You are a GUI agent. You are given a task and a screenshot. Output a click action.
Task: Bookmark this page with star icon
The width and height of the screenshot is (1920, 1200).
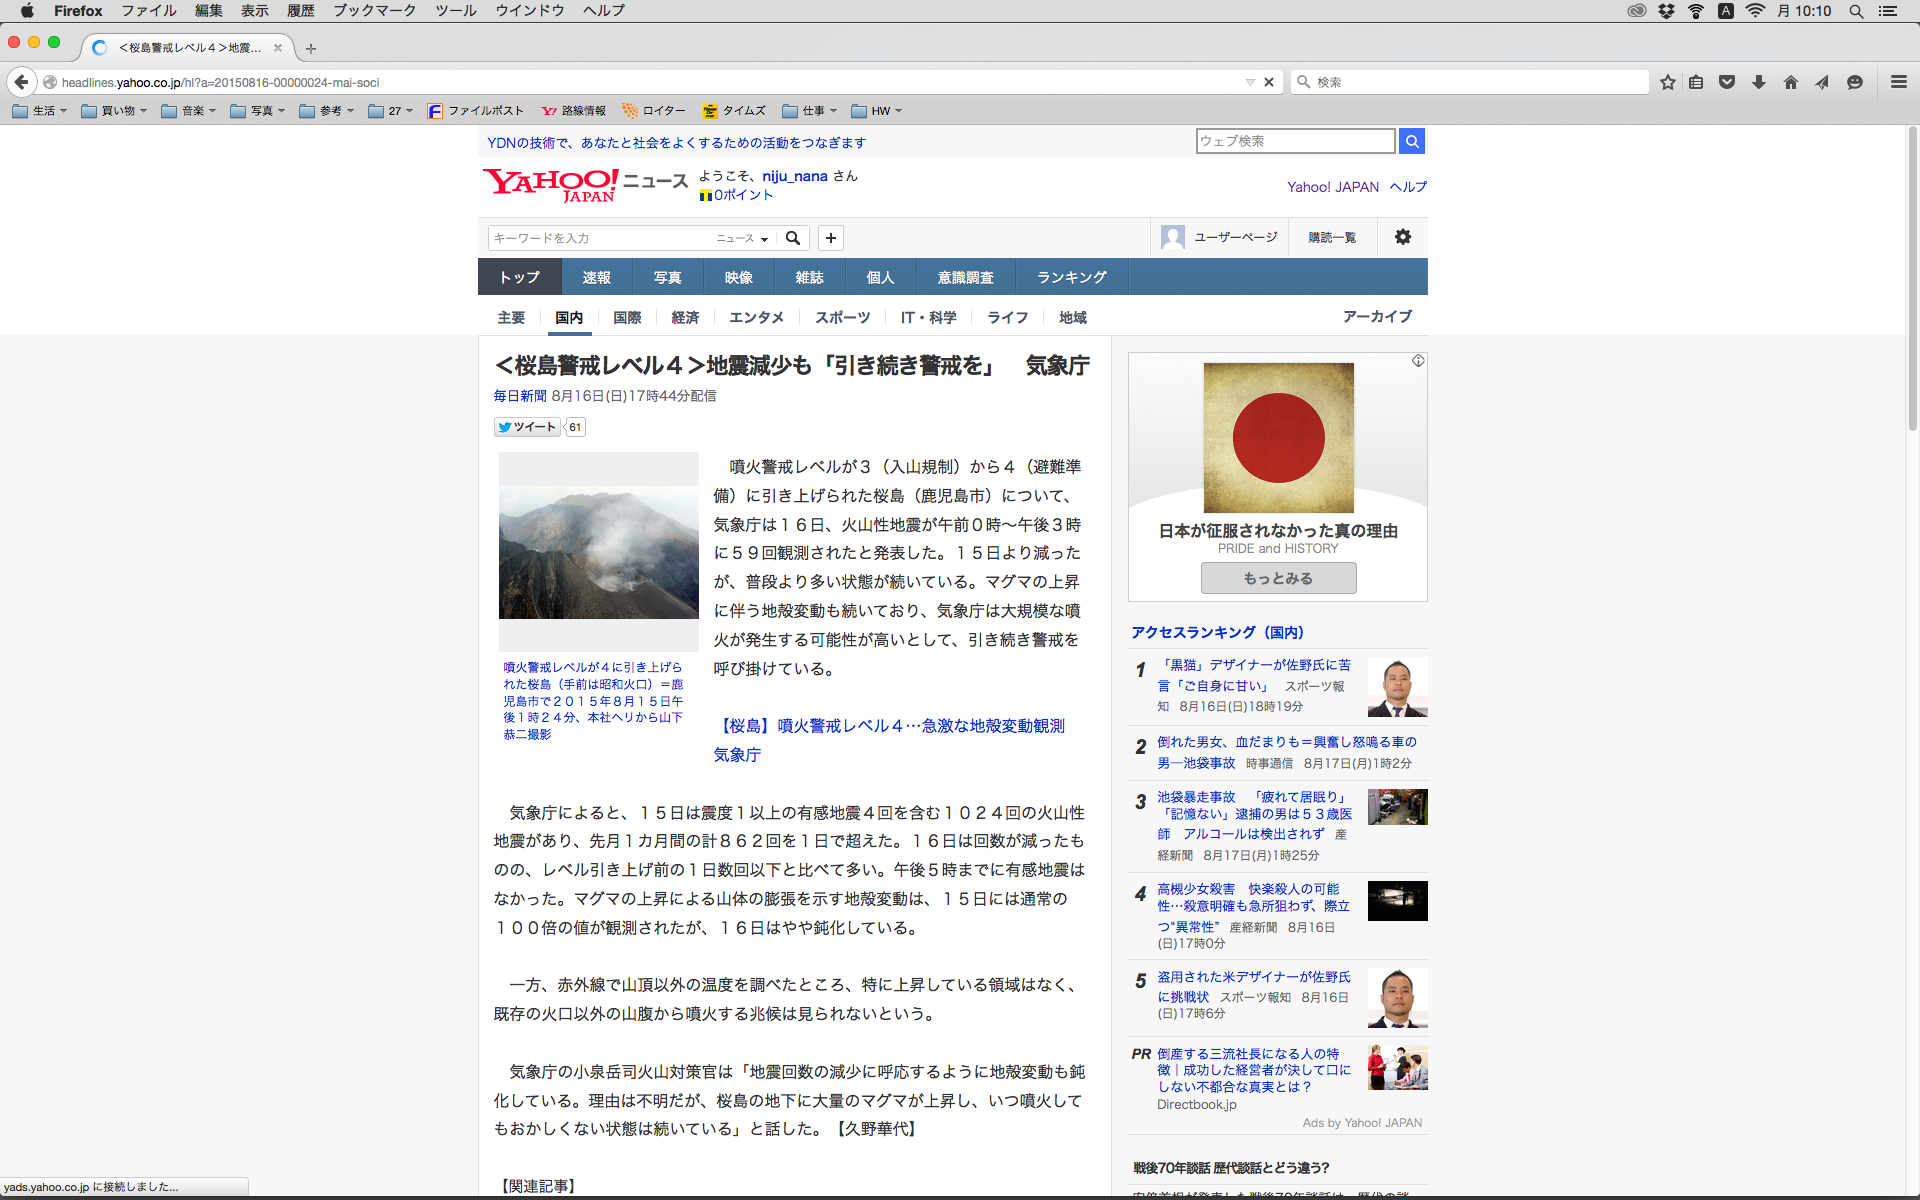click(1667, 82)
